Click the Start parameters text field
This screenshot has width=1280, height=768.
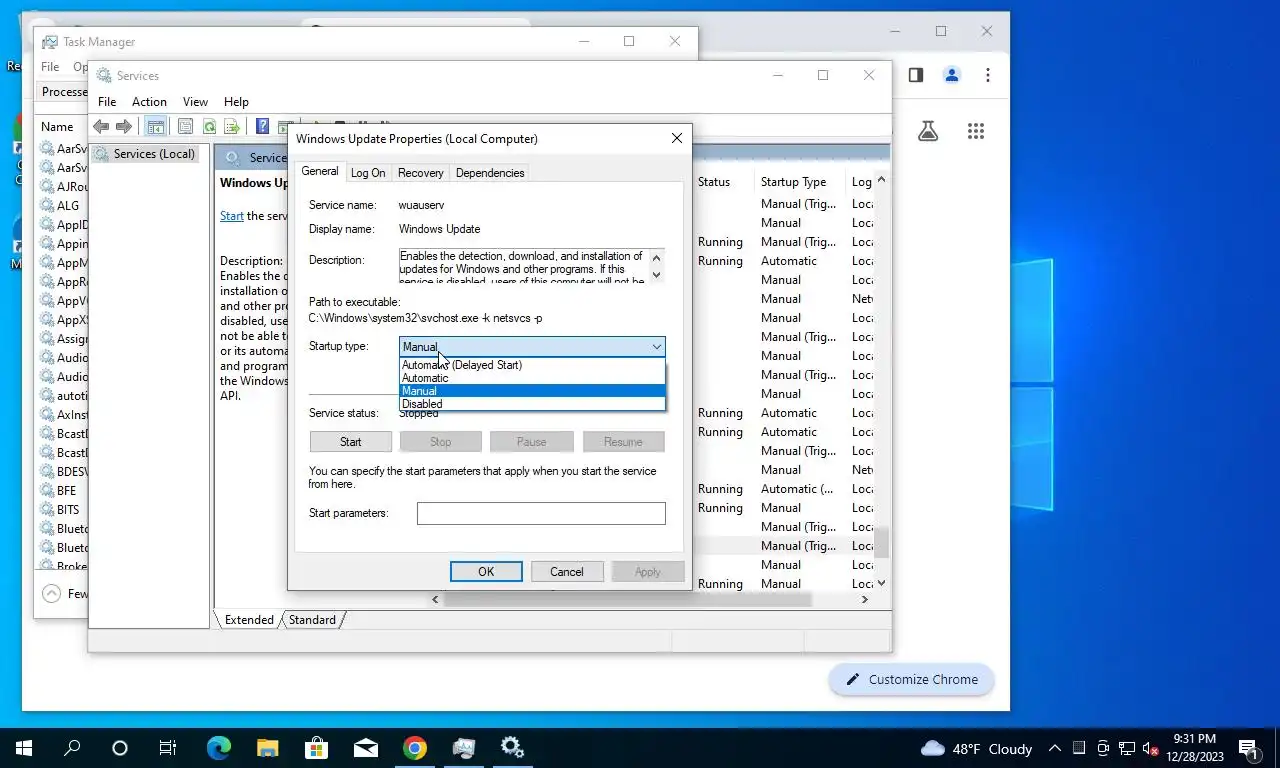(x=541, y=513)
